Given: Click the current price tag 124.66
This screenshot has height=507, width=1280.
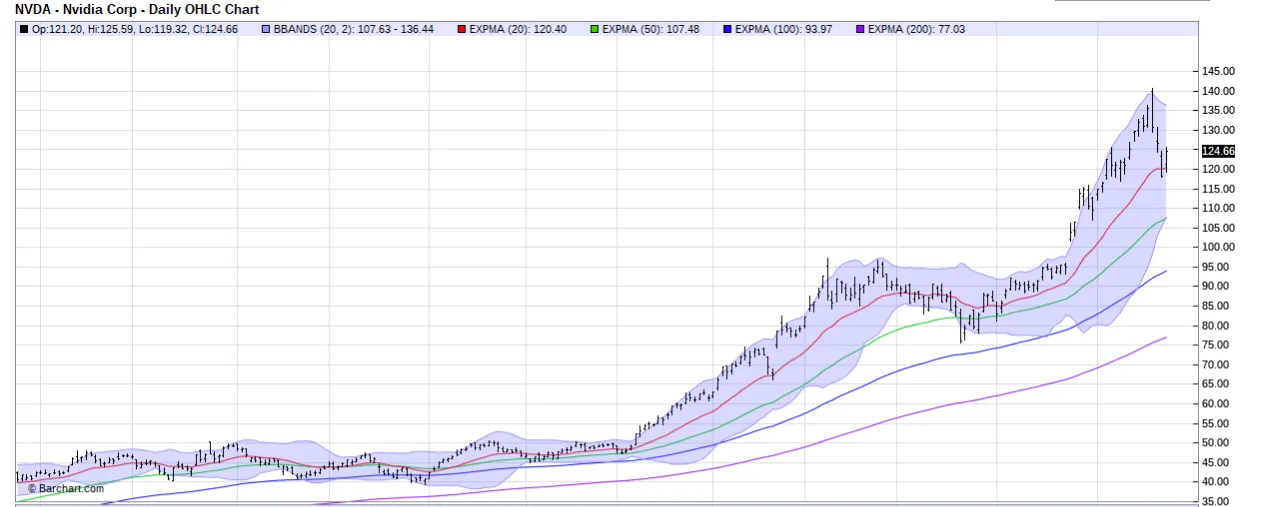Looking at the screenshot, I should 1218,151.
